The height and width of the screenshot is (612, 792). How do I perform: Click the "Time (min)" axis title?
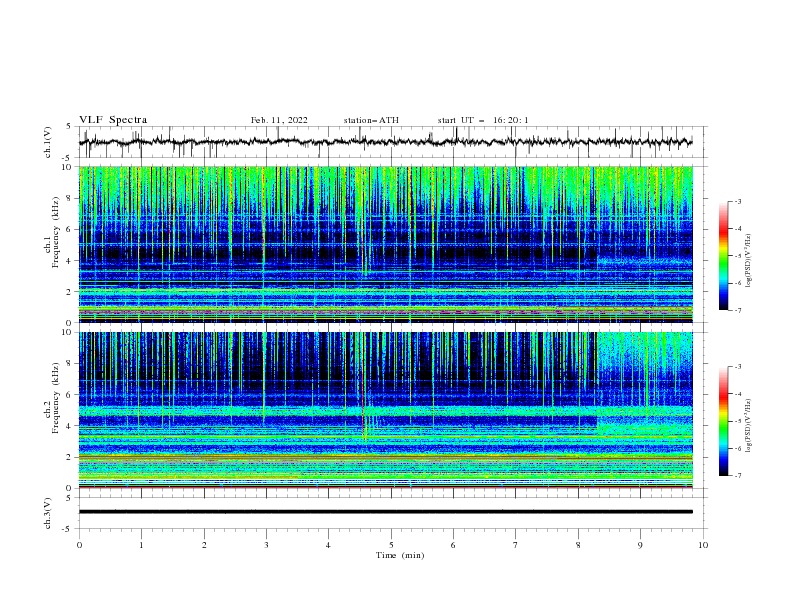coord(400,555)
